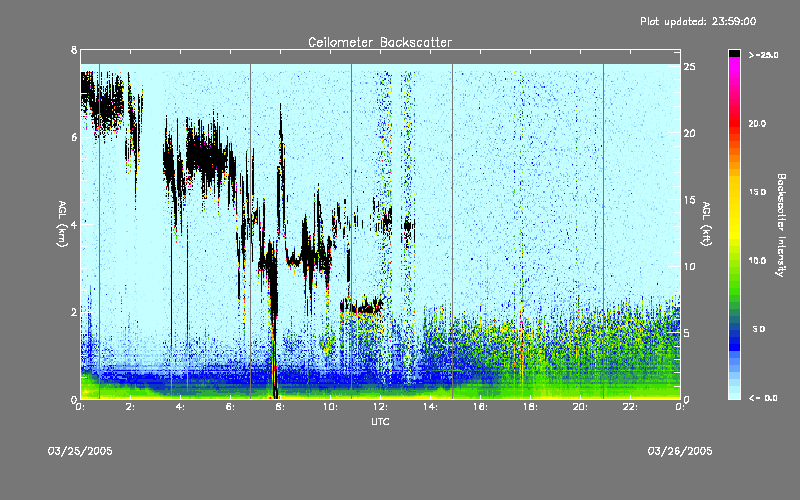Click the "4:" hour label on the time axis
This screenshot has height=500, width=800.
click(180, 407)
